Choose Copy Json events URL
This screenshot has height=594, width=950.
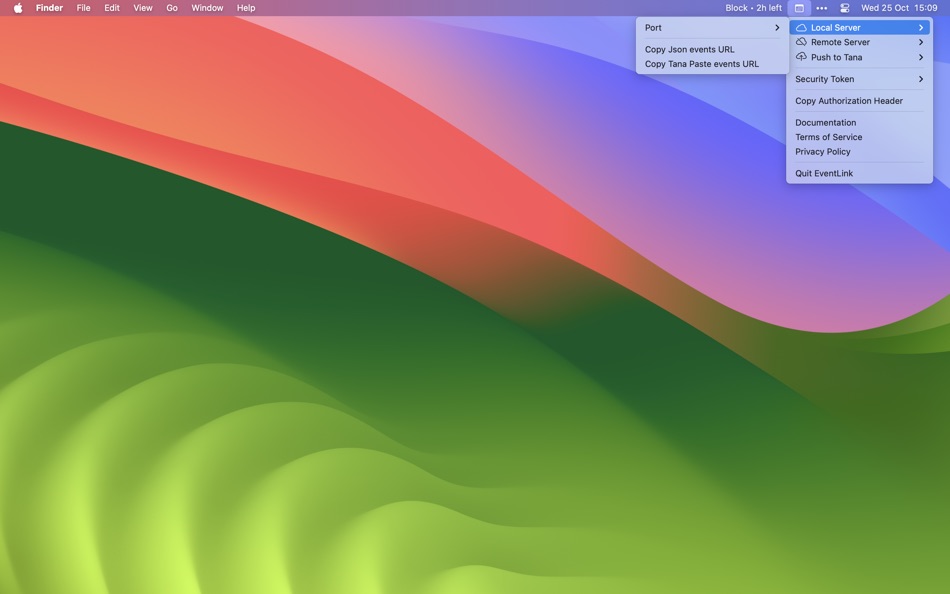pyautogui.click(x=712, y=49)
